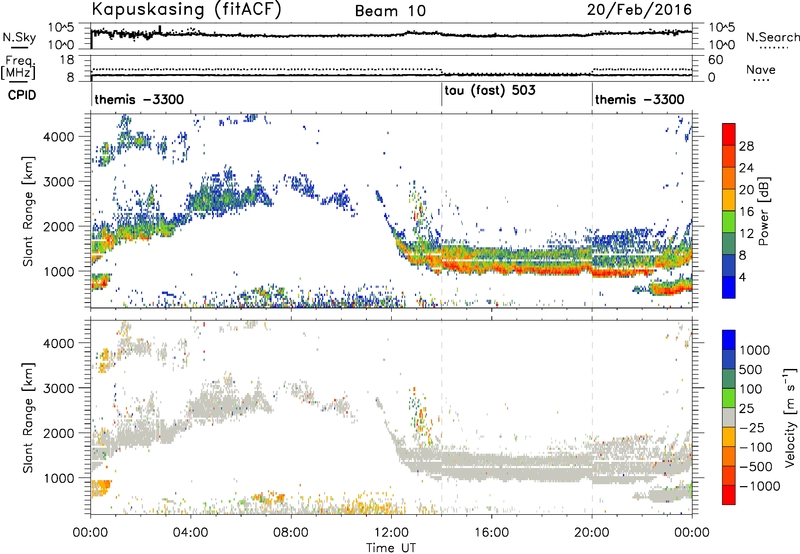
Task: Click the '28' label on Power colorbar
Action: pyautogui.click(x=746, y=146)
